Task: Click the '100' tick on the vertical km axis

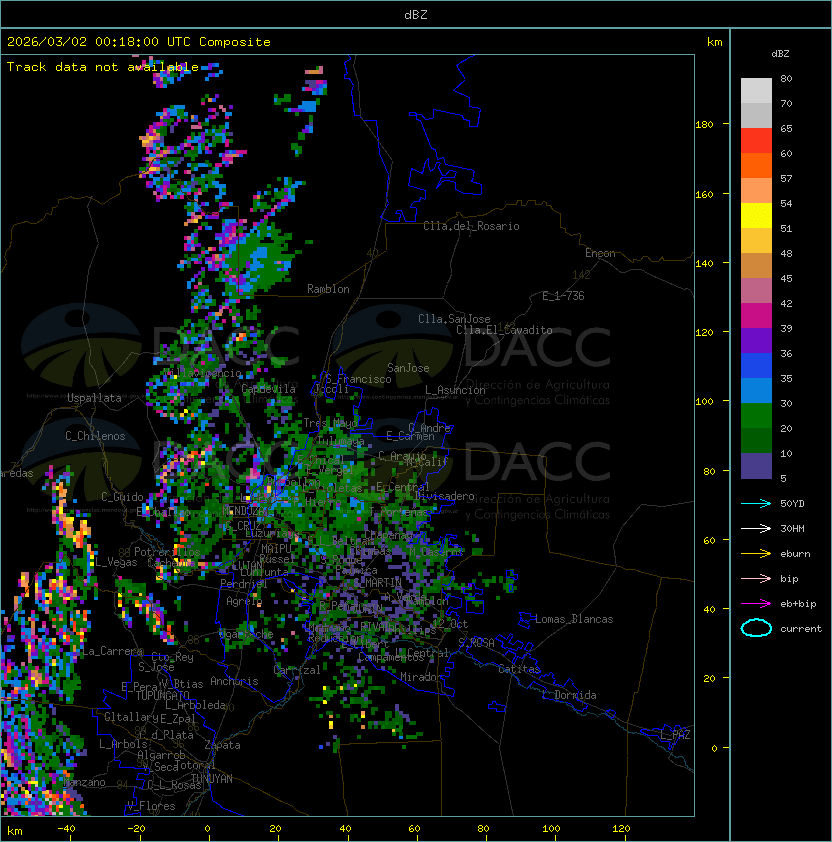Action: tap(704, 402)
